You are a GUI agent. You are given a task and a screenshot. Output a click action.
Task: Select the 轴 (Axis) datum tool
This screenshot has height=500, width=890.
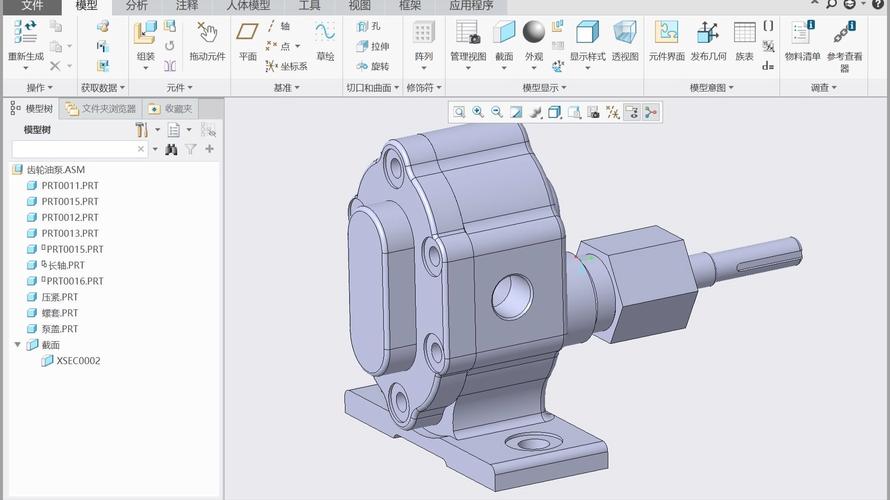(x=279, y=26)
